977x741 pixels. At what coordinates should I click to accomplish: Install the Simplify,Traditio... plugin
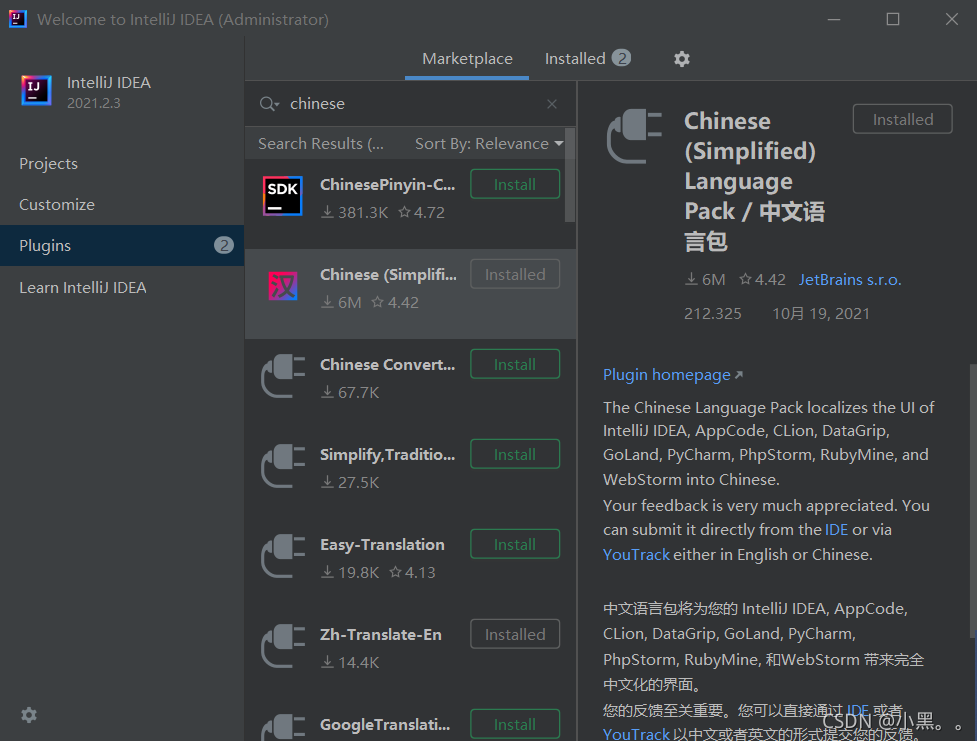(515, 454)
